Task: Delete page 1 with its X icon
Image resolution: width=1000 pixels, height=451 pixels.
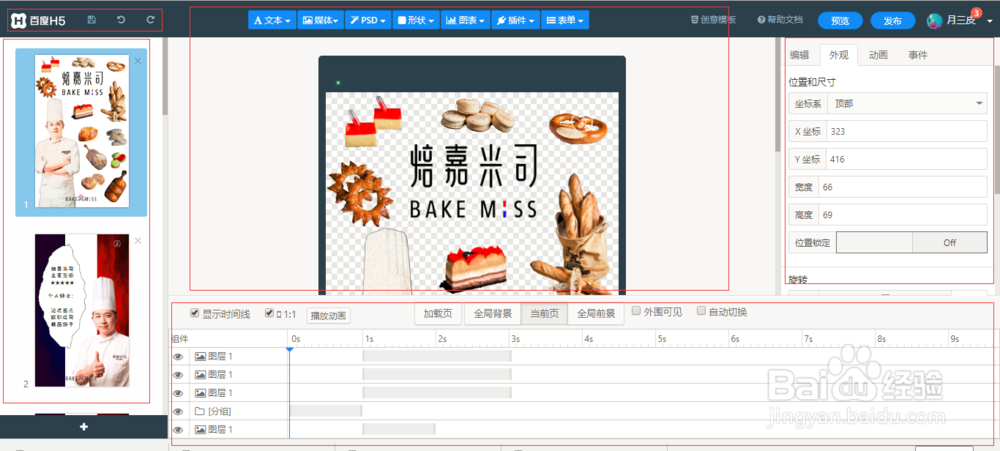Action: pyautogui.click(x=138, y=61)
